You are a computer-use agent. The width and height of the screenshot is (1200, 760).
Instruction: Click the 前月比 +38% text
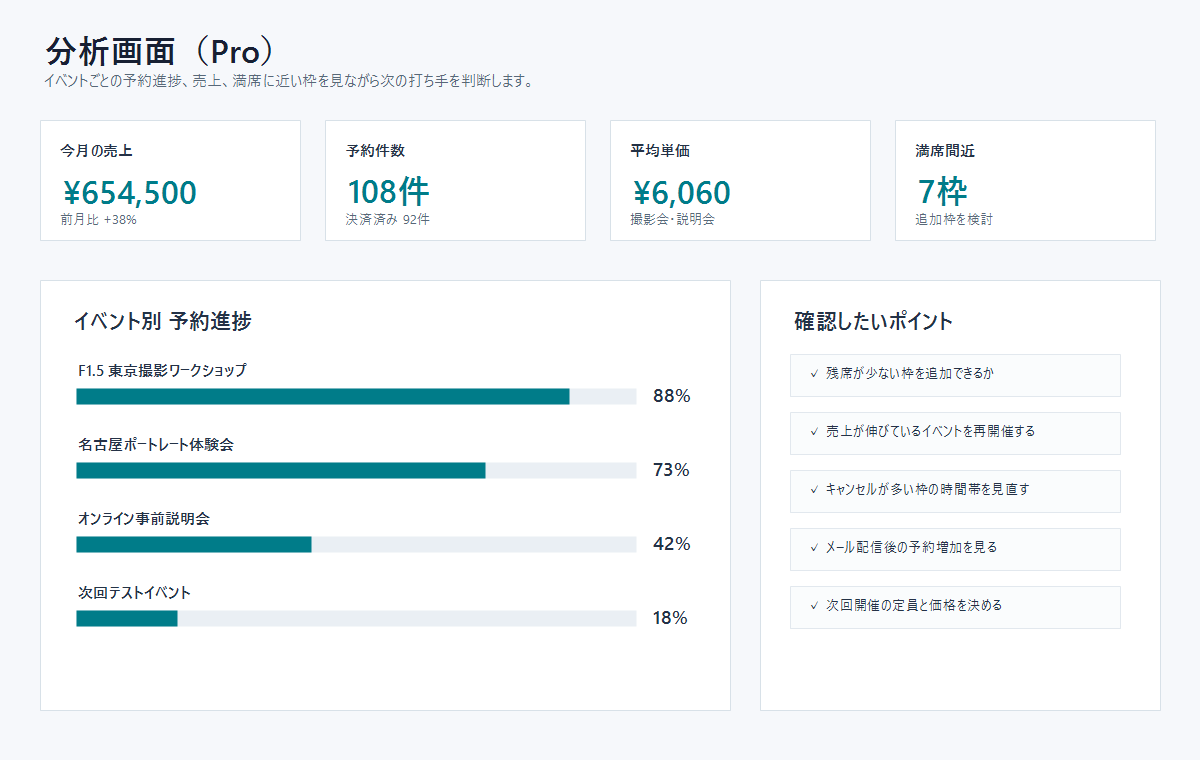tap(98, 220)
